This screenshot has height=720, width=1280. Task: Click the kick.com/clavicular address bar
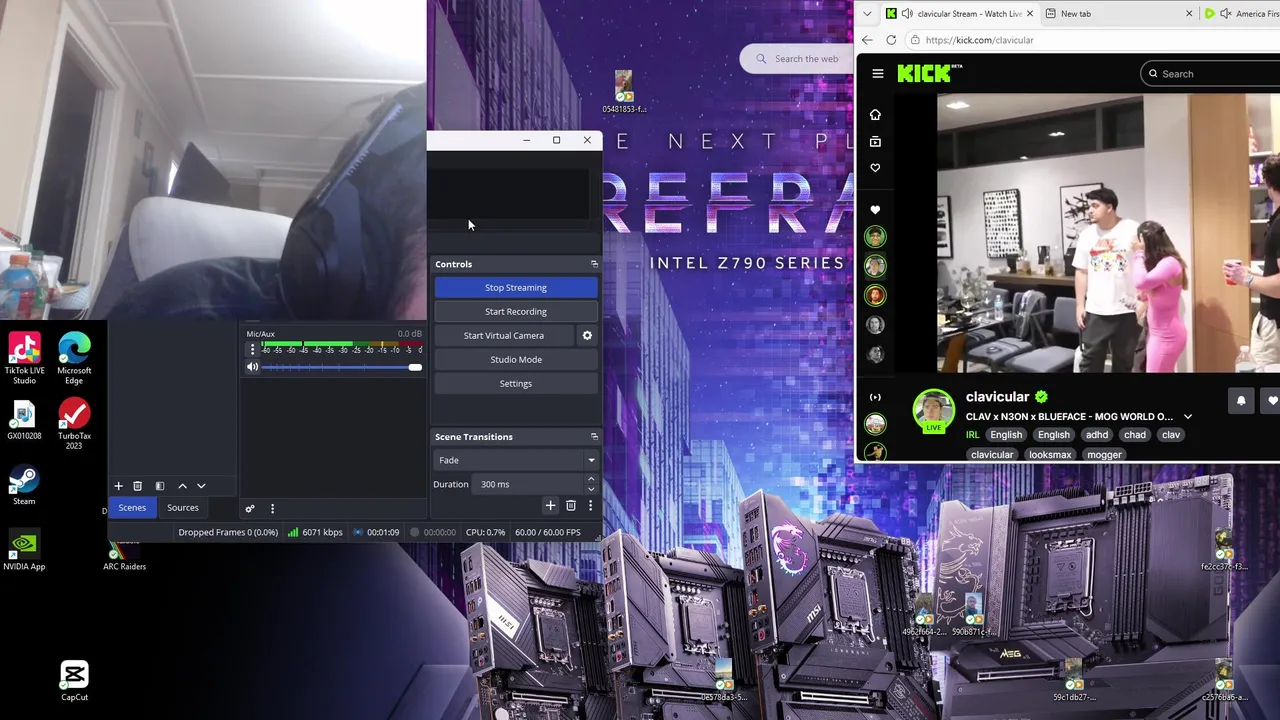tap(1092, 40)
